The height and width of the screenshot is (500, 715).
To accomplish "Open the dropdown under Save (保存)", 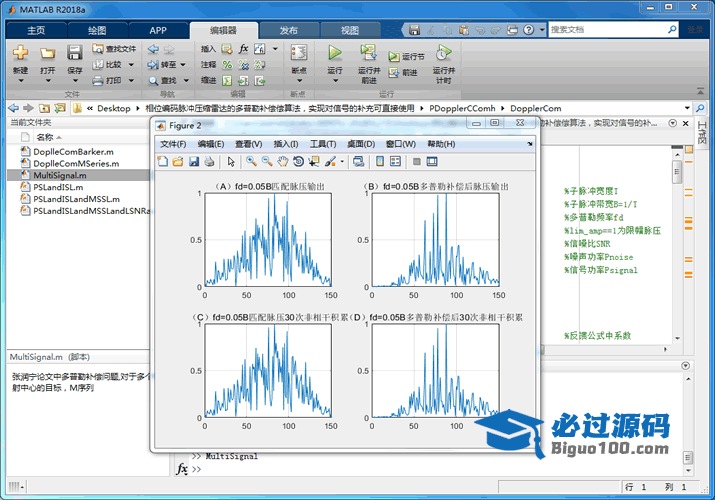I will click(75, 81).
